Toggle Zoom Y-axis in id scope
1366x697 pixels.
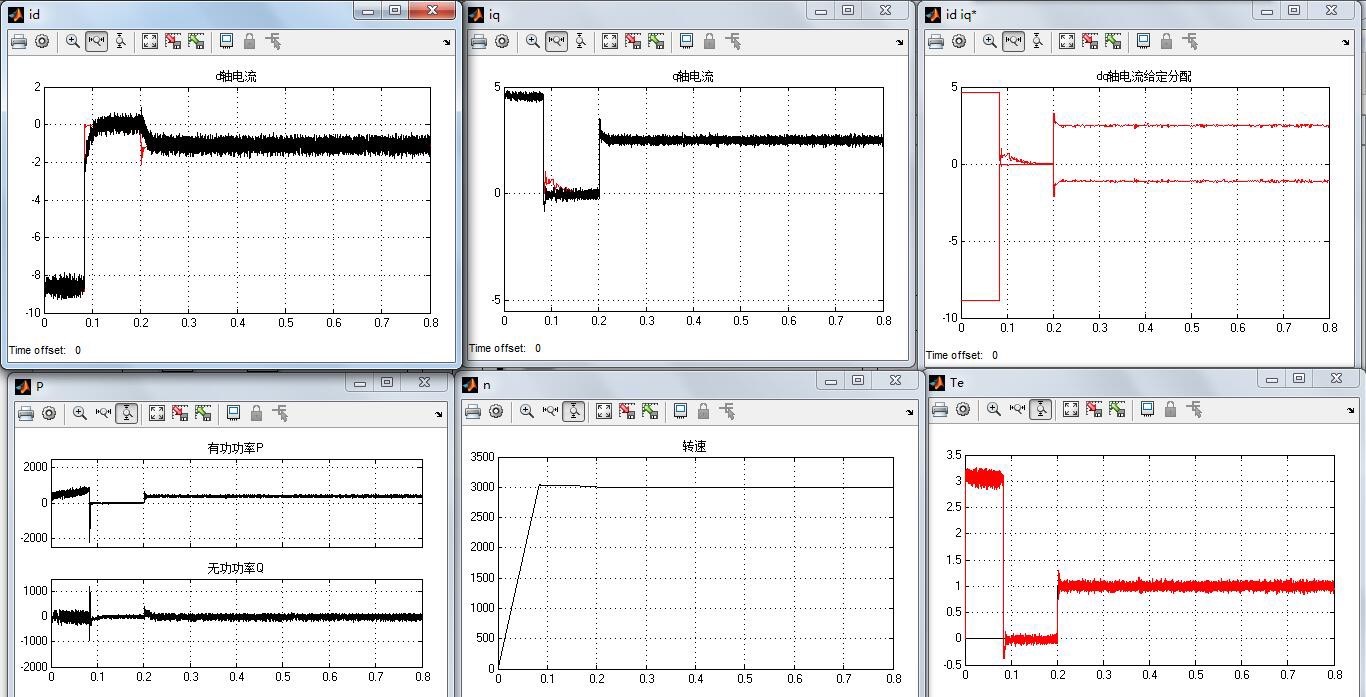pyautogui.click(x=120, y=41)
